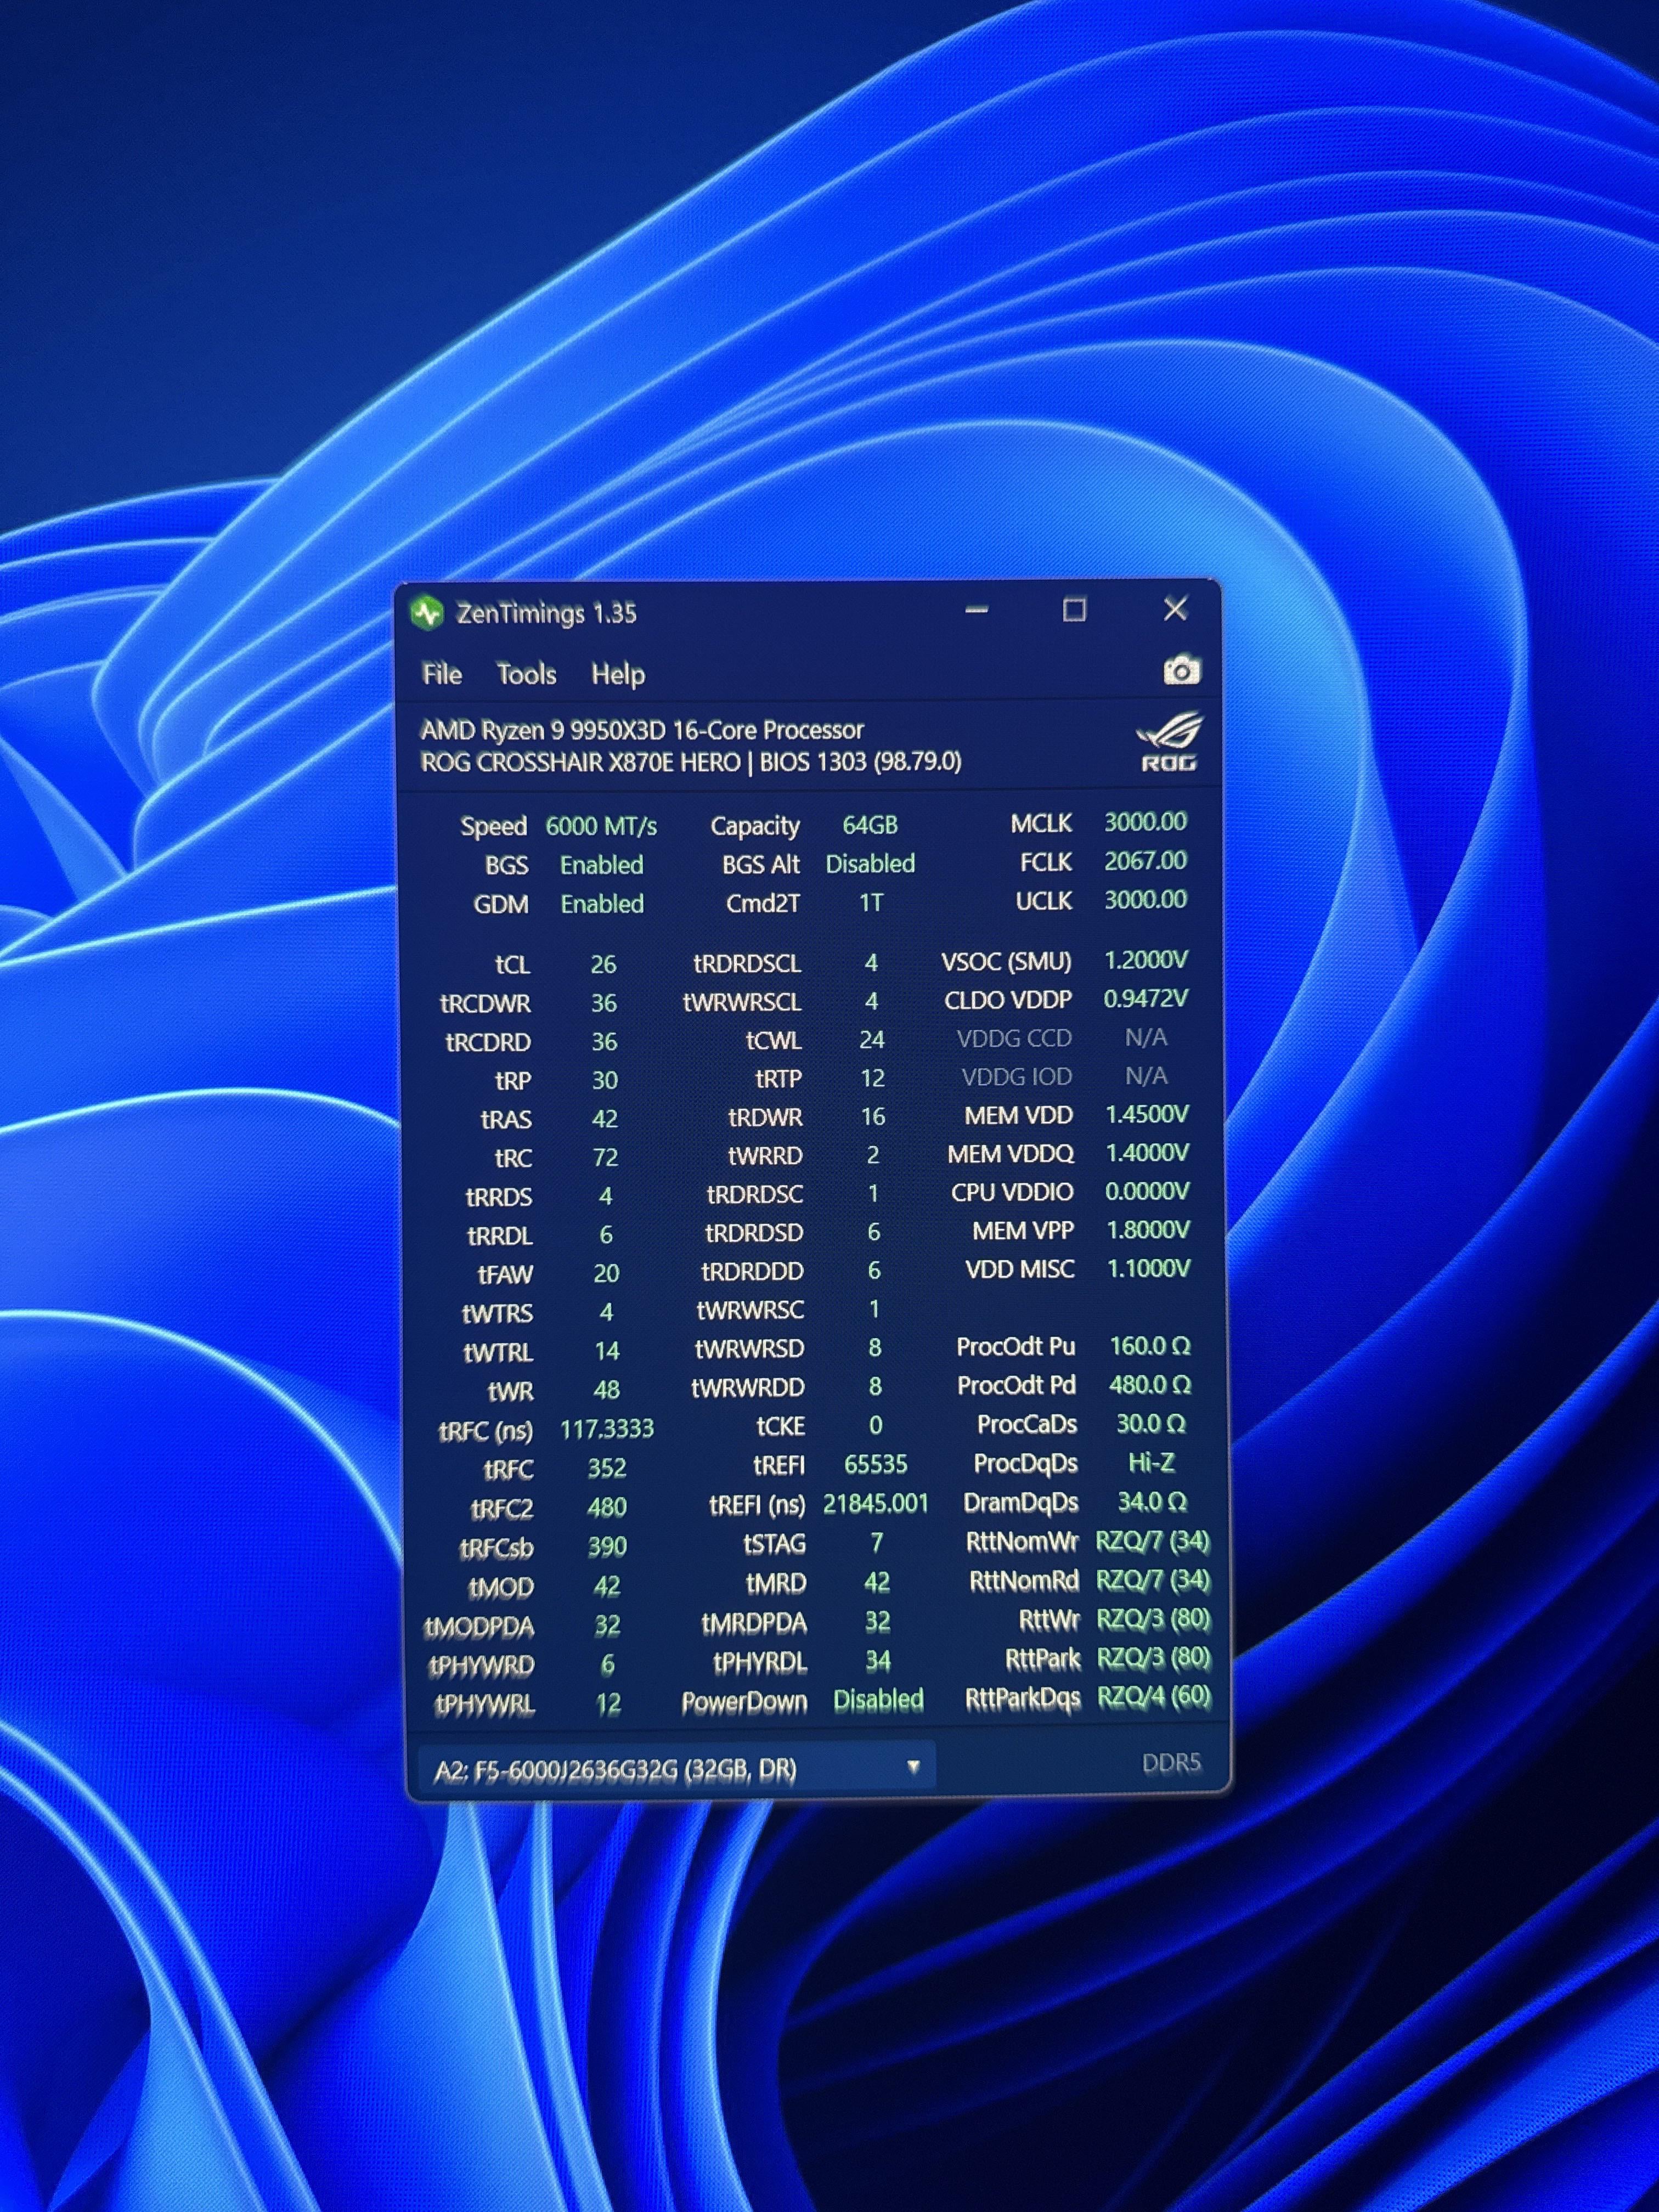
Task: Click the VSOC (SMU) 1.2000V value
Action: click(1146, 960)
